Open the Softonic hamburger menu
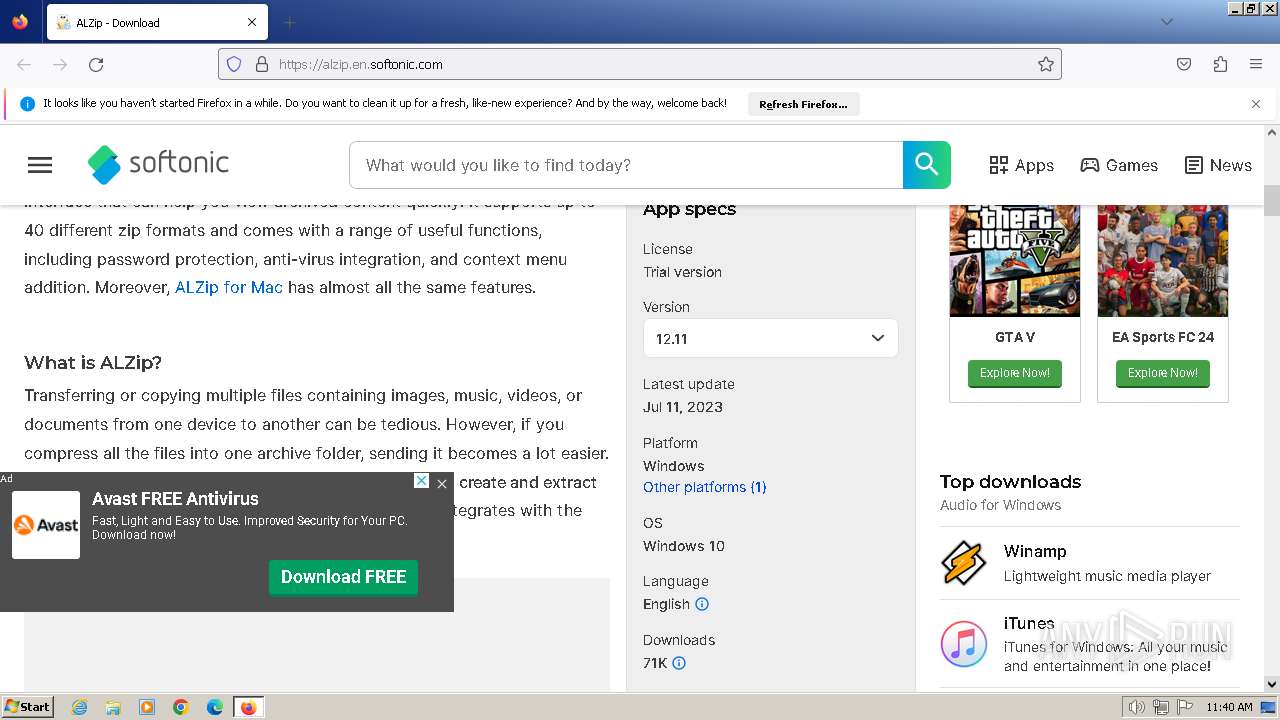Viewport: 1280px width, 720px height. (40, 165)
